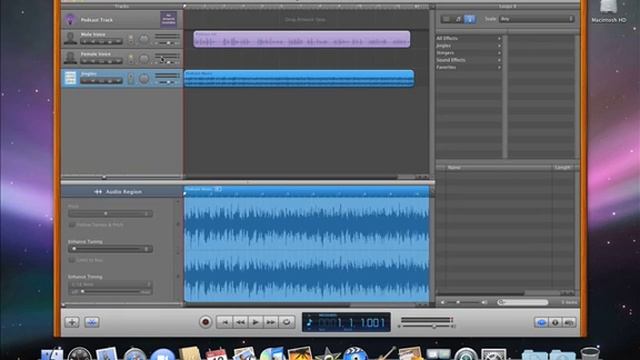Viewport: 640px width, 360px height.
Task: Click the waveform in the editor
Action: [x=307, y=249]
